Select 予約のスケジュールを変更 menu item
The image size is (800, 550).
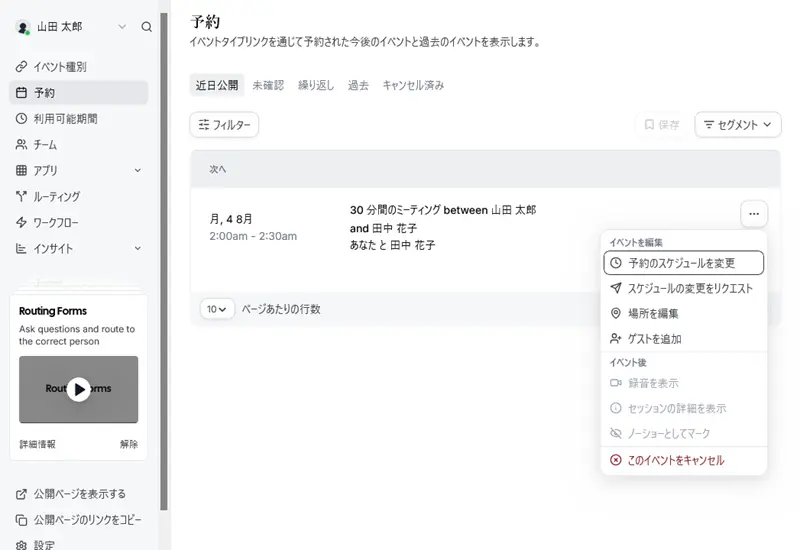click(x=684, y=263)
